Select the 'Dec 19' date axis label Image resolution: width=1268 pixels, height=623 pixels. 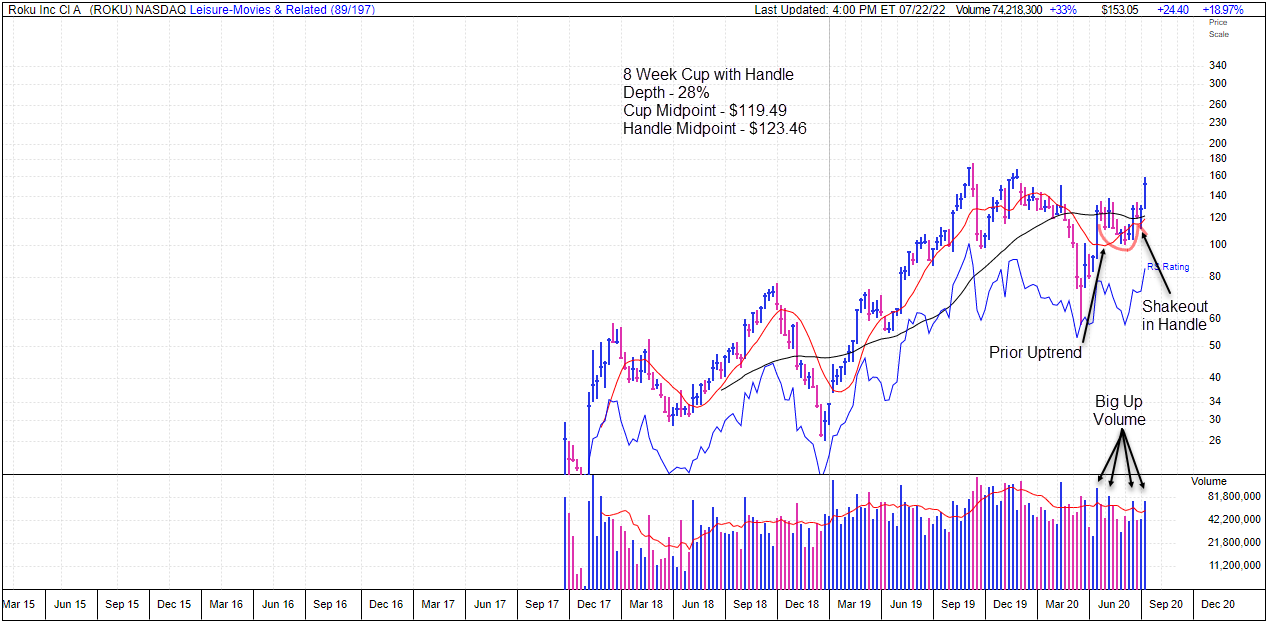tap(1010, 604)
